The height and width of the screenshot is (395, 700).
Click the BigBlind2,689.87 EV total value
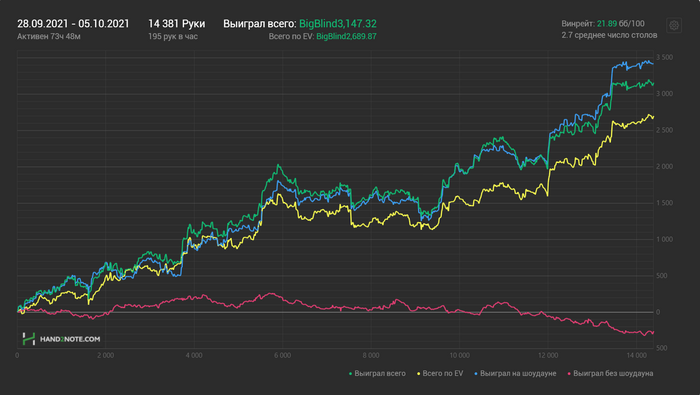pos(346,37)
